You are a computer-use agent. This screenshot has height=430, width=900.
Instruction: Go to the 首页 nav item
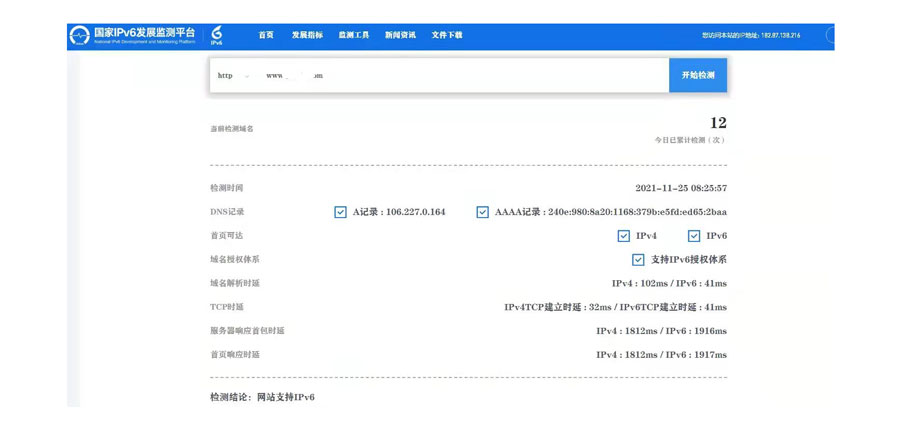[266, 35]
